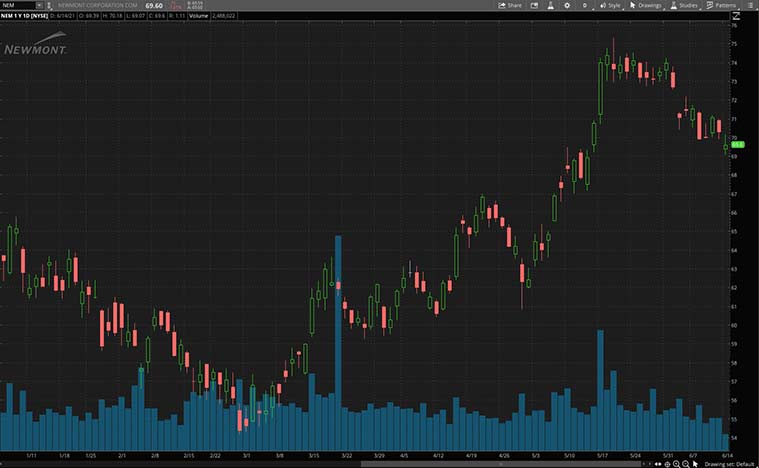The width and height of the screenshot is (759, 468).
Task: Click the list icon at the toolbar's right end
Action: [749, 5]
